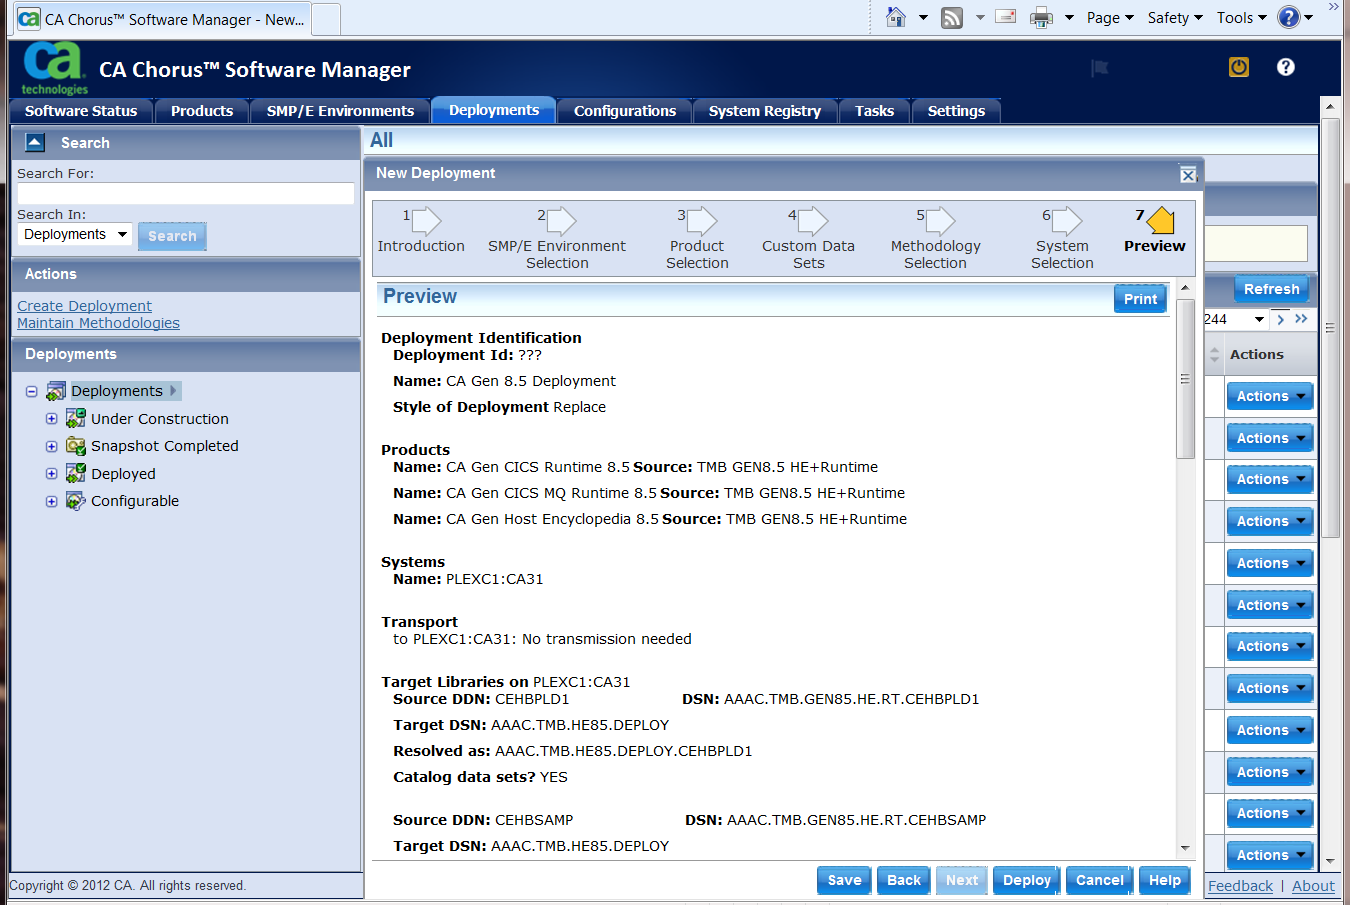Open the white help icon in the CA header

(1286, 67)
